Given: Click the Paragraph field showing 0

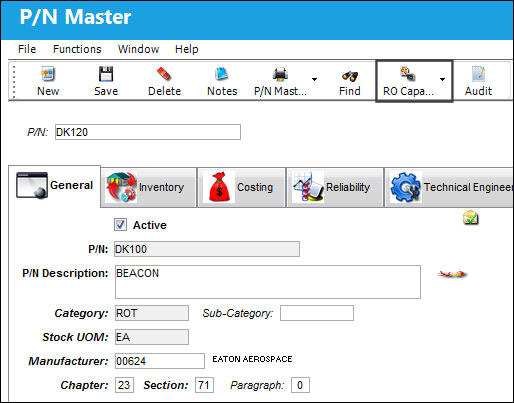Looking at the screenshot, I should point(300,385).
